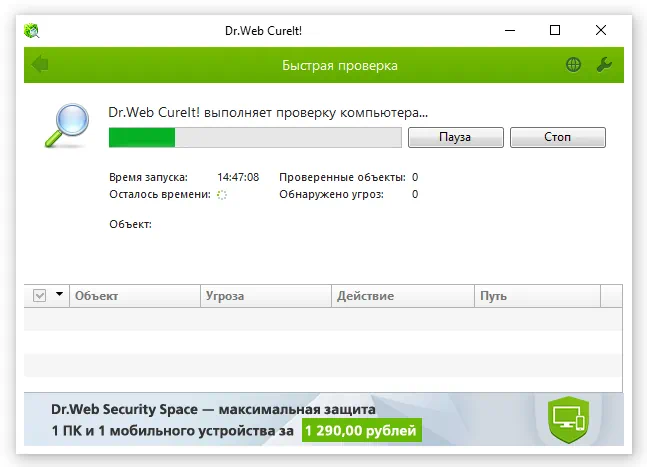Click the 1 290,00 рублей price label
This screenshot has height=467, width=647.
[x=361, y=430]
